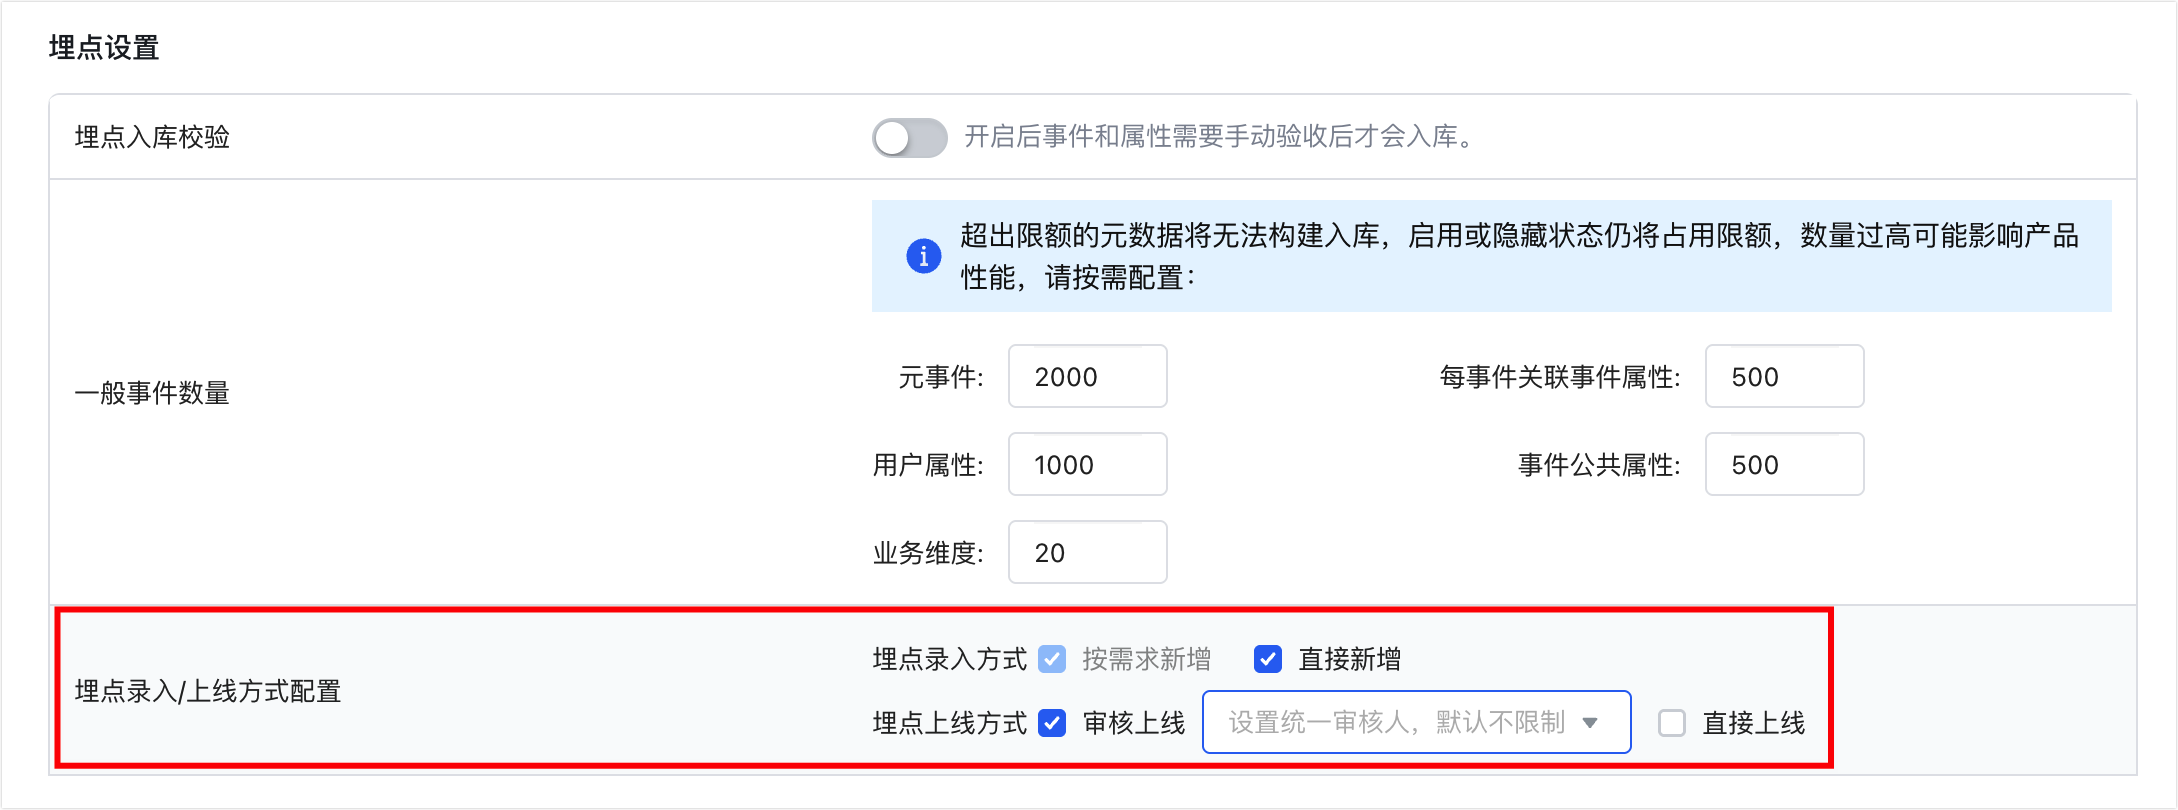Click the 直接新增 label text
This screenshot has width=2178, height=810.
[x=1349, y=660]
